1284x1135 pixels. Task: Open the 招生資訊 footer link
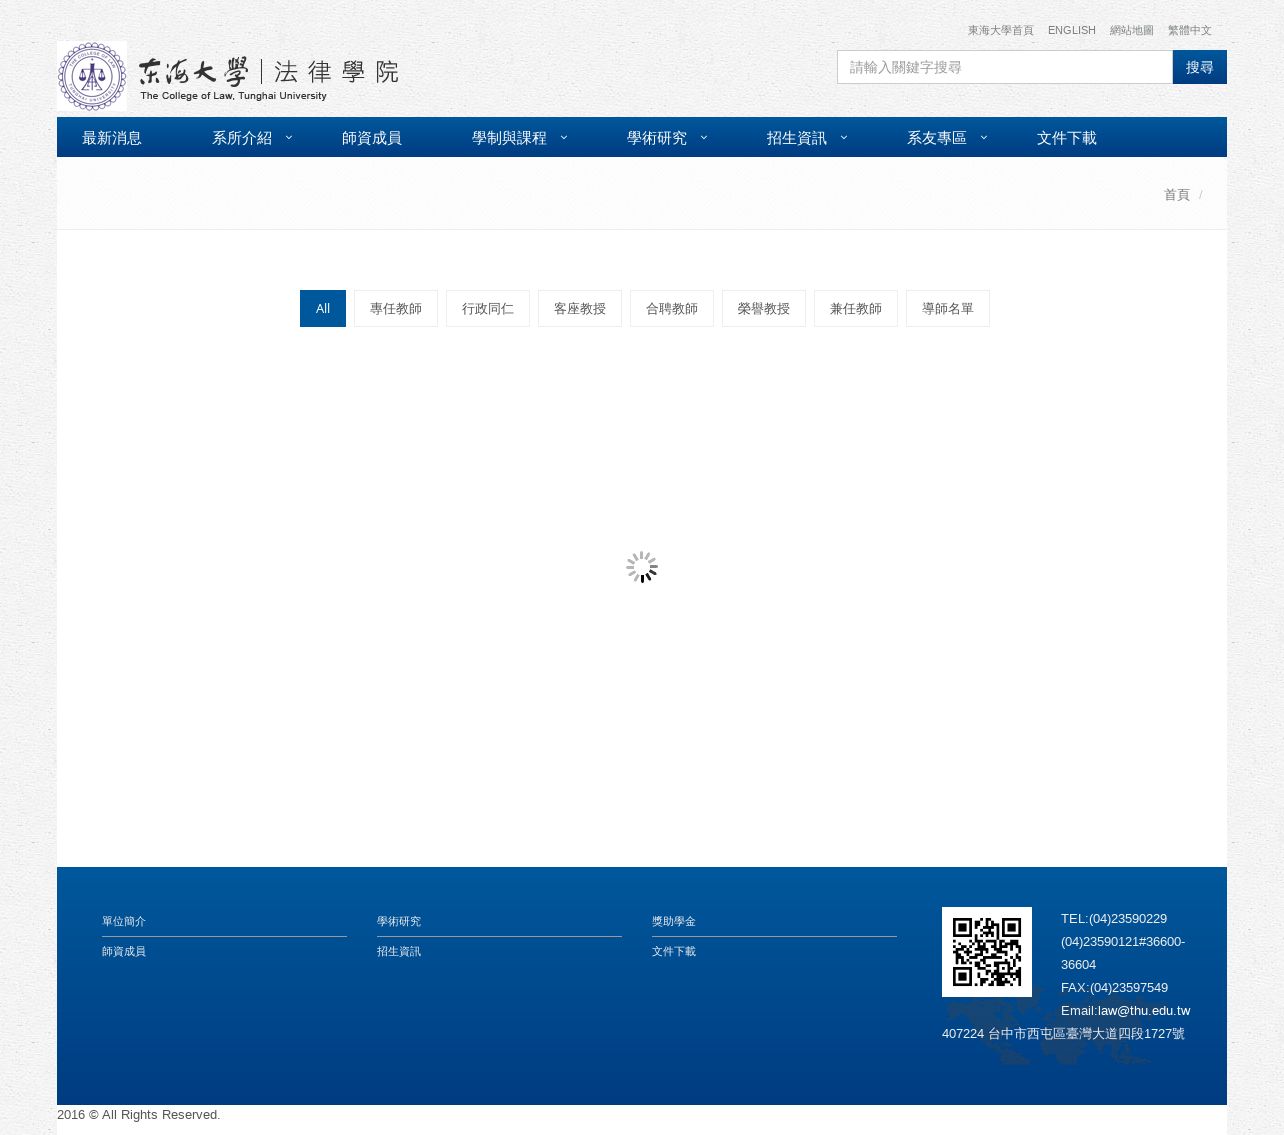point(399,952)
